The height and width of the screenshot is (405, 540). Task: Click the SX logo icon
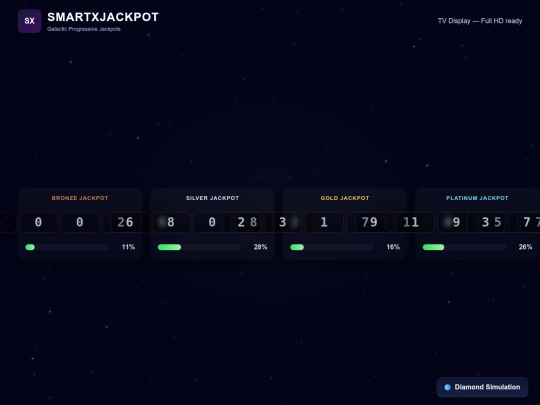[30, 21]
